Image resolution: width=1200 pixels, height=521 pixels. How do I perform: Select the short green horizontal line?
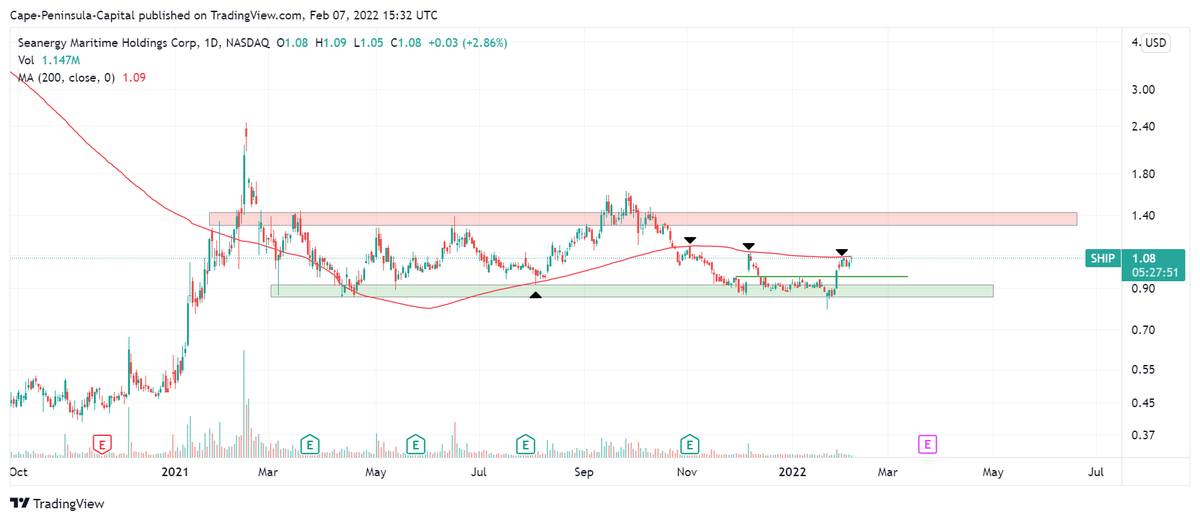[821, 276]
